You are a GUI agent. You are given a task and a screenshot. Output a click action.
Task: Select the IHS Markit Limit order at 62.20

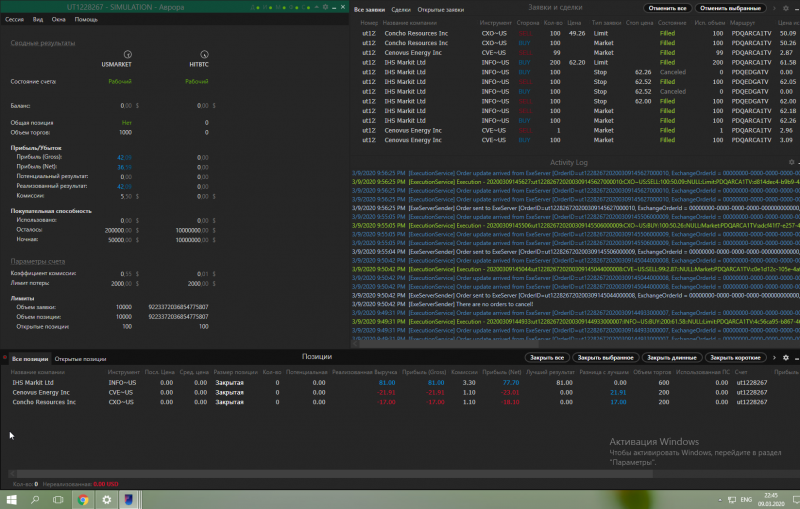(577, 62)
